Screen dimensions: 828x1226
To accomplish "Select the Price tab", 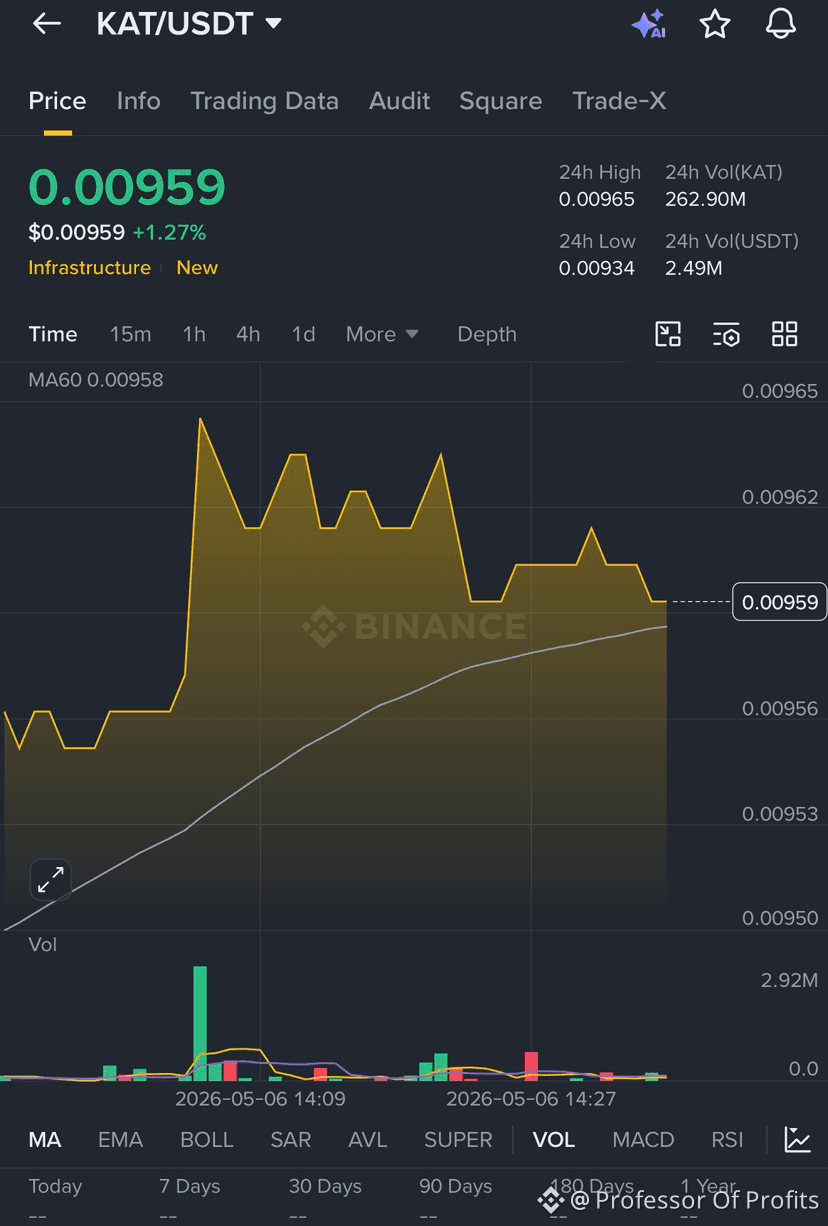I will 57,101.
